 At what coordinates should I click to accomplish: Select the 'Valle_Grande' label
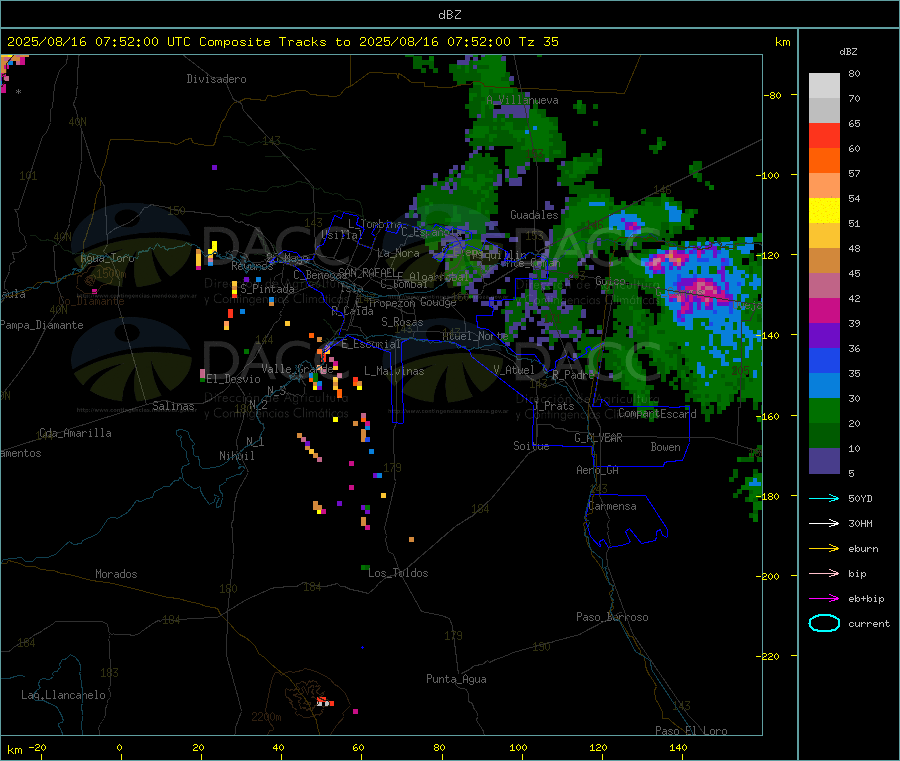[x=297, y=369]
